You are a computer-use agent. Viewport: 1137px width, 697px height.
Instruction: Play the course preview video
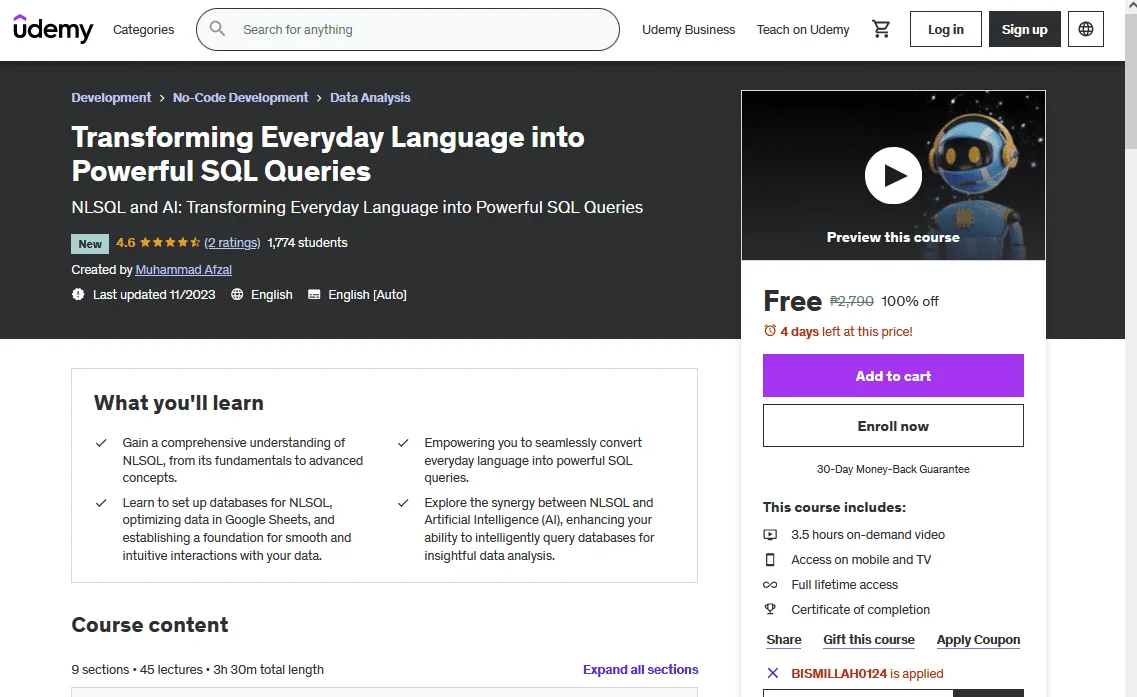tap(893, 176)
